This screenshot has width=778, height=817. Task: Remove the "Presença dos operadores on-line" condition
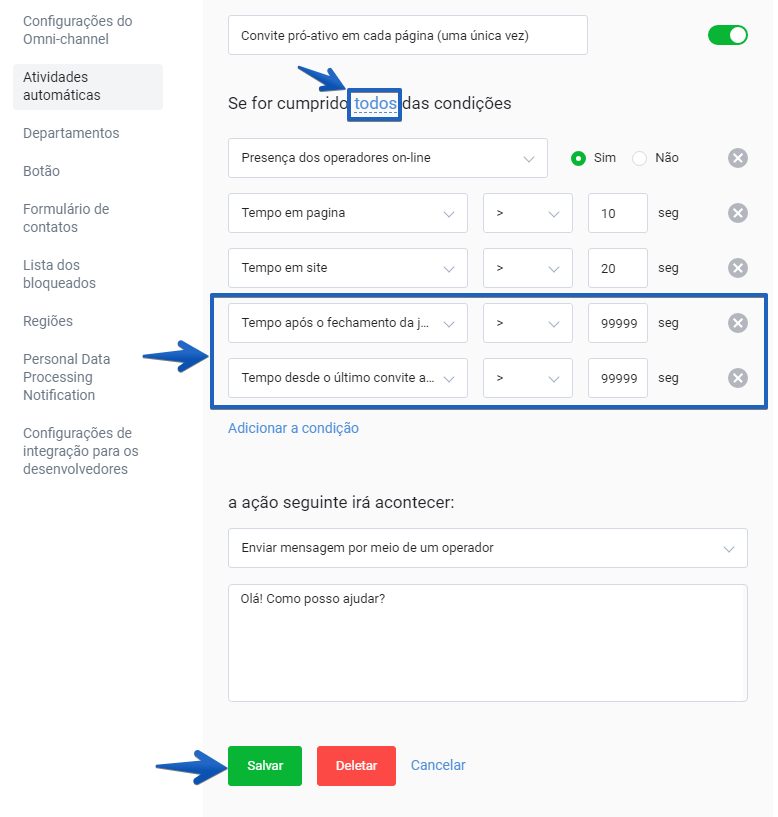[737, 157]
